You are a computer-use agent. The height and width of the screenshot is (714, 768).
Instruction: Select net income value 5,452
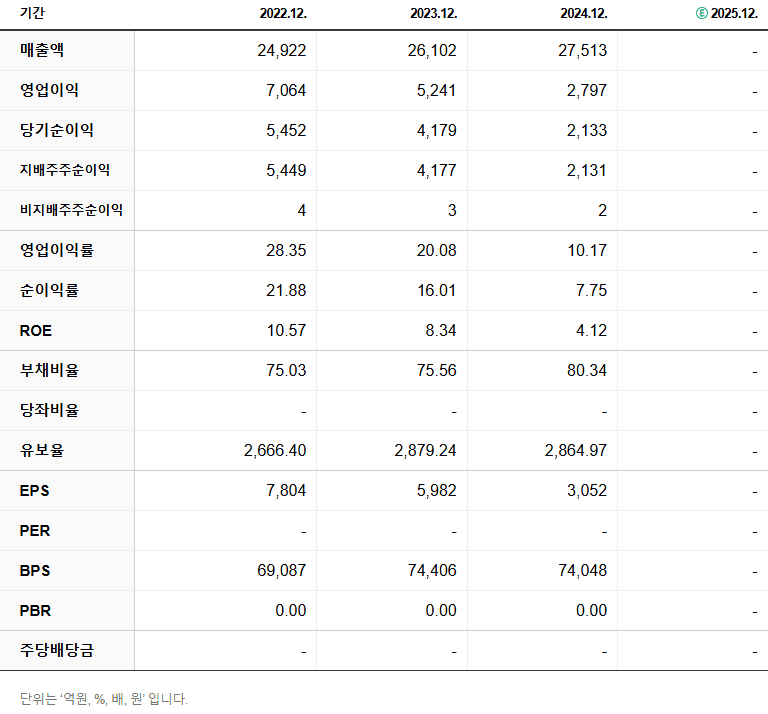(286, 130)
